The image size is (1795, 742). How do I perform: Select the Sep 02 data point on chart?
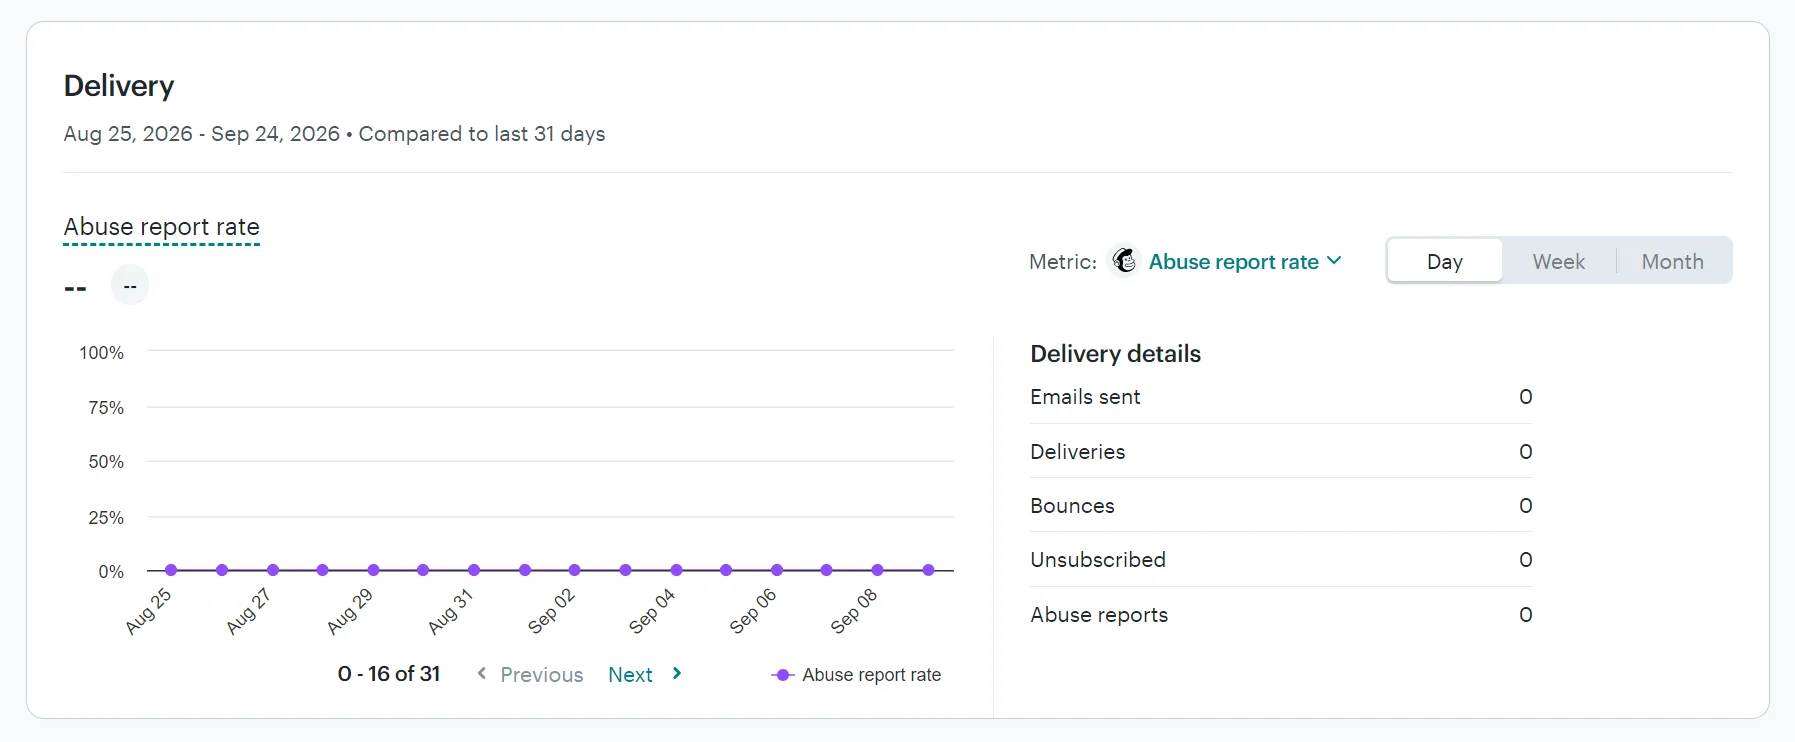(574, 570)
